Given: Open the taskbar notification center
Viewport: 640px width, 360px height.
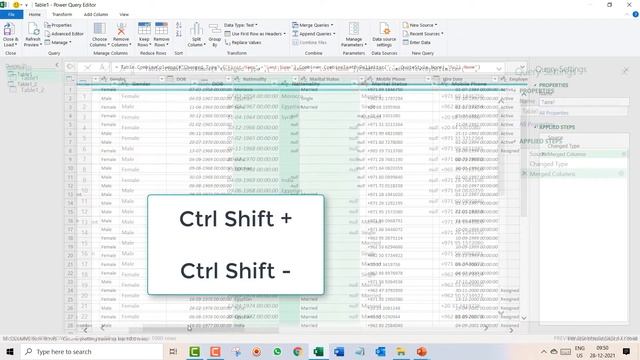Looking at the screenshot, I should coord(626,351).
